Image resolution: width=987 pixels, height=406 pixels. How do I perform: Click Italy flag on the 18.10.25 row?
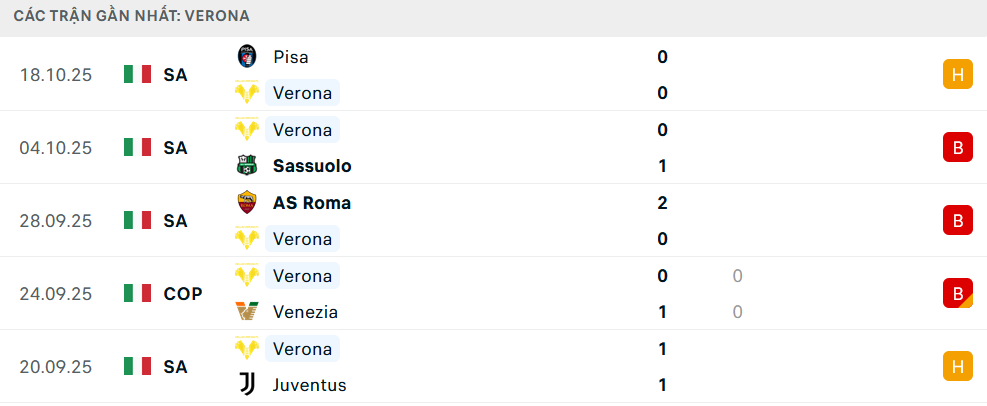[137, 74]
